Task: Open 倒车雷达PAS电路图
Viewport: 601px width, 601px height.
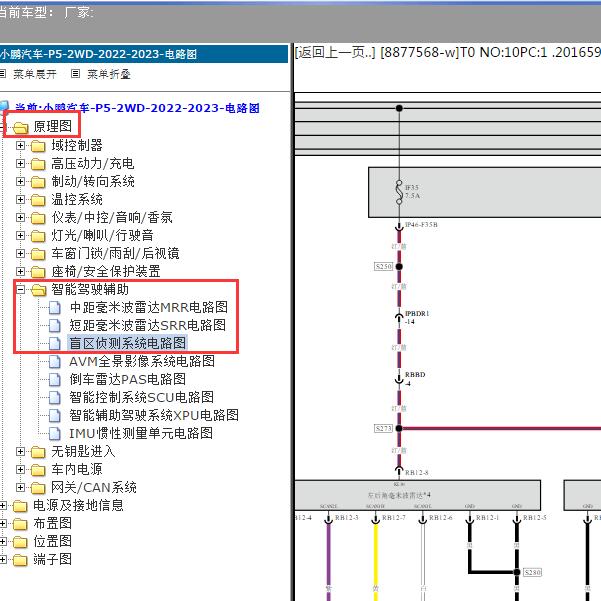Action: 128,379
